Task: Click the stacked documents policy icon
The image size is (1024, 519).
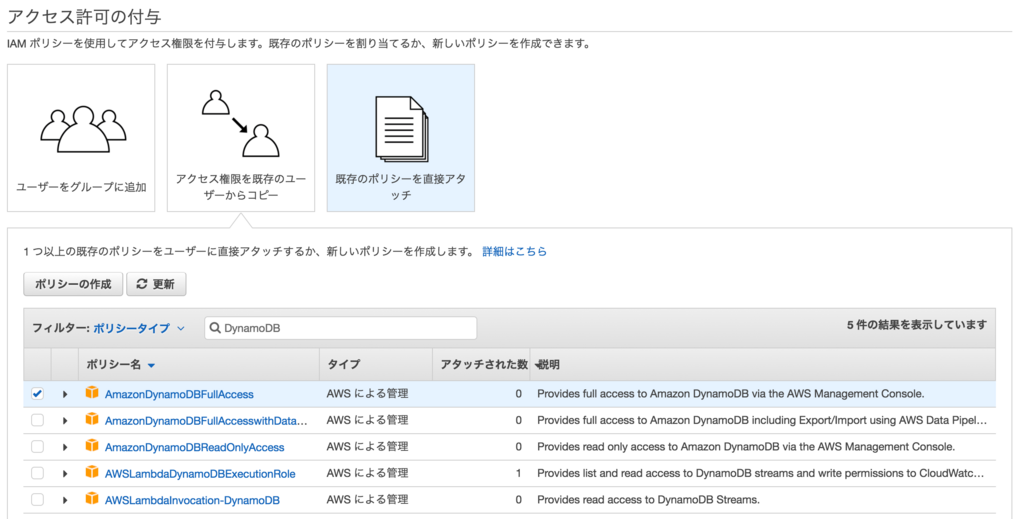Action: [401, 129]
